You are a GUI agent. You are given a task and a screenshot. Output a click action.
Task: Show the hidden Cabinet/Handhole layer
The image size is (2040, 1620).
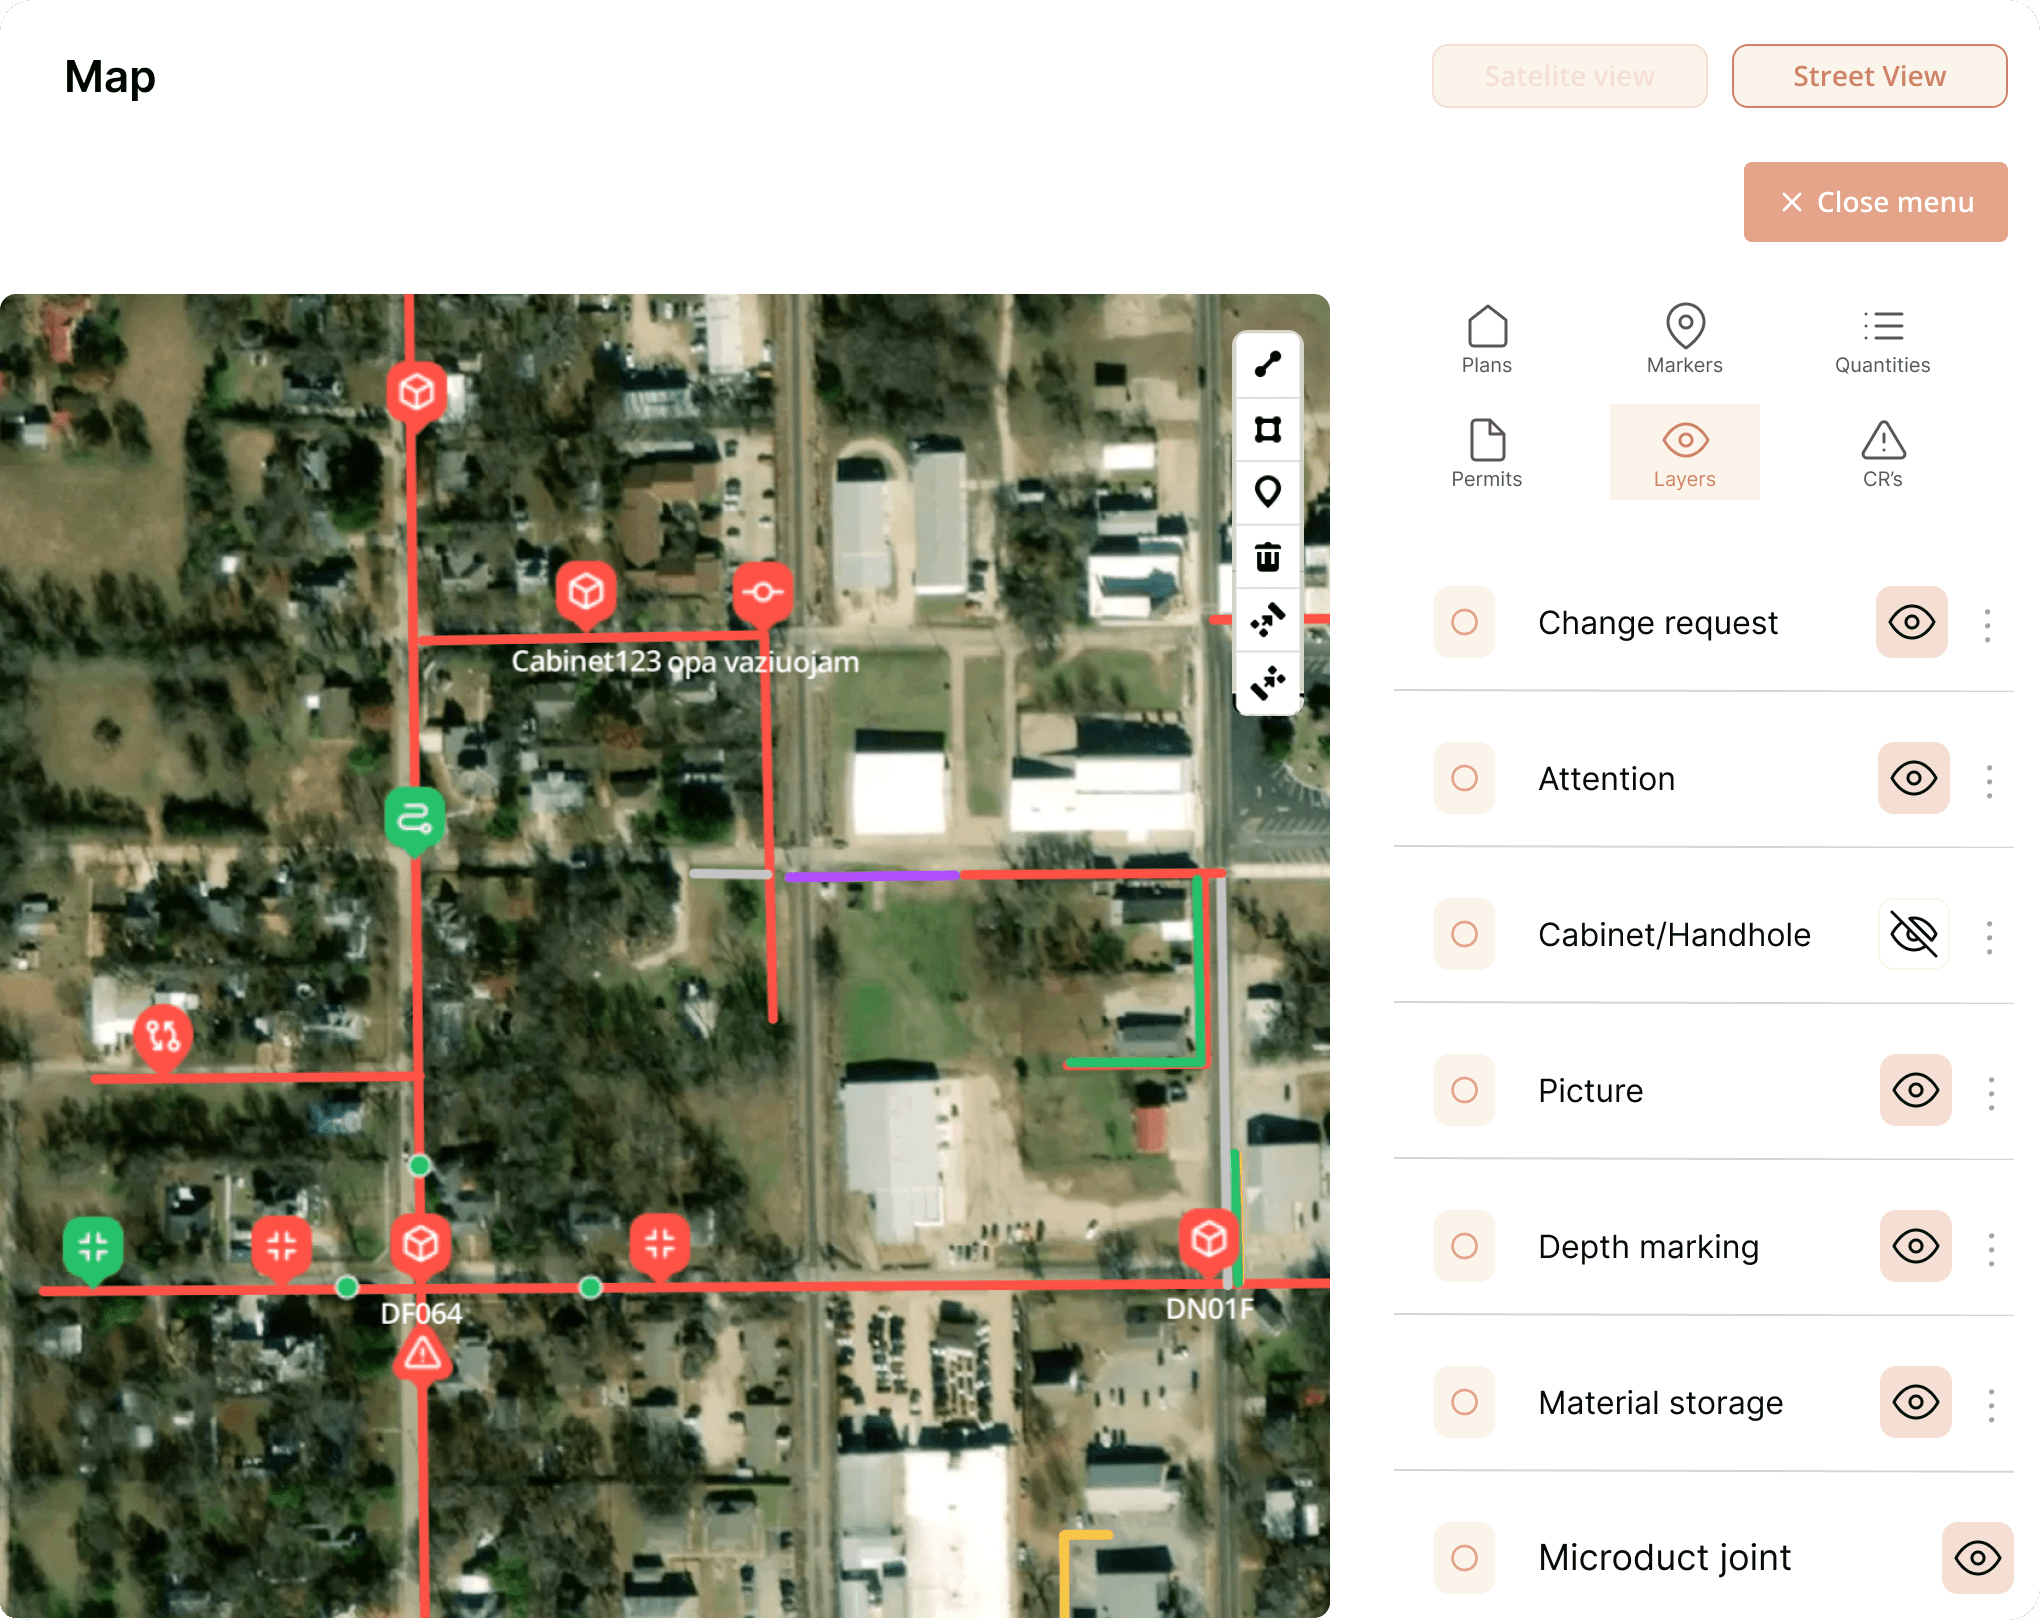[x=1913, y=934]
